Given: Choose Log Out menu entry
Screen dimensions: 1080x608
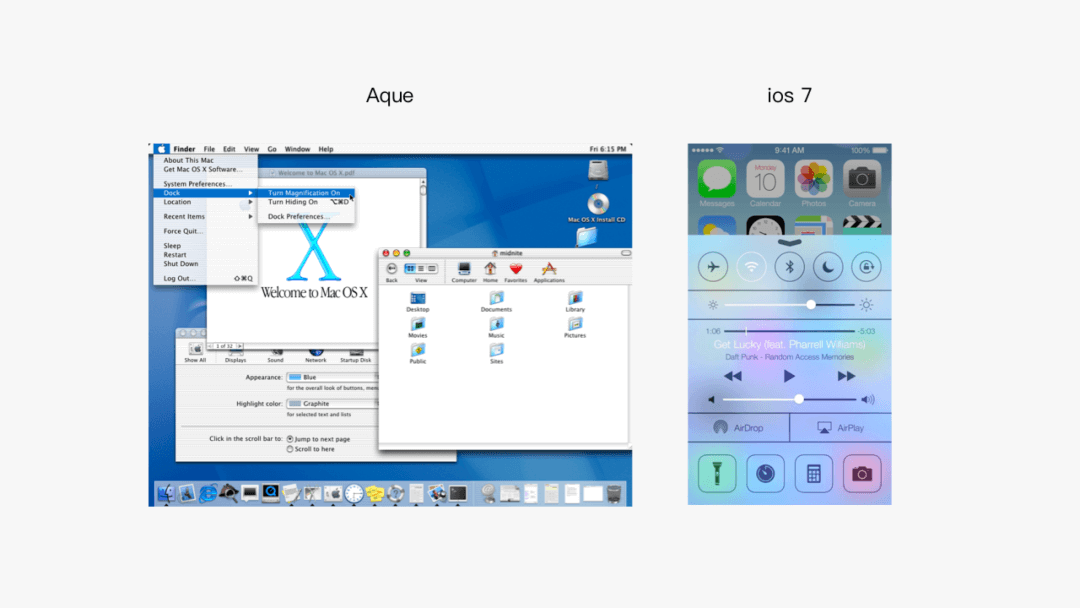Looking at the screenshot, I should (205, 278).
